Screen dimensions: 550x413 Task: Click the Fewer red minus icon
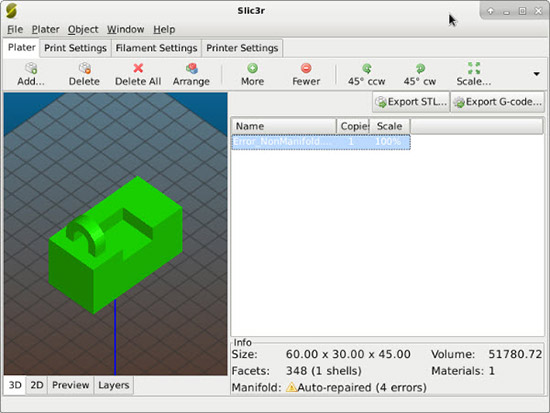pyautogui.click(x=306, y=68)
